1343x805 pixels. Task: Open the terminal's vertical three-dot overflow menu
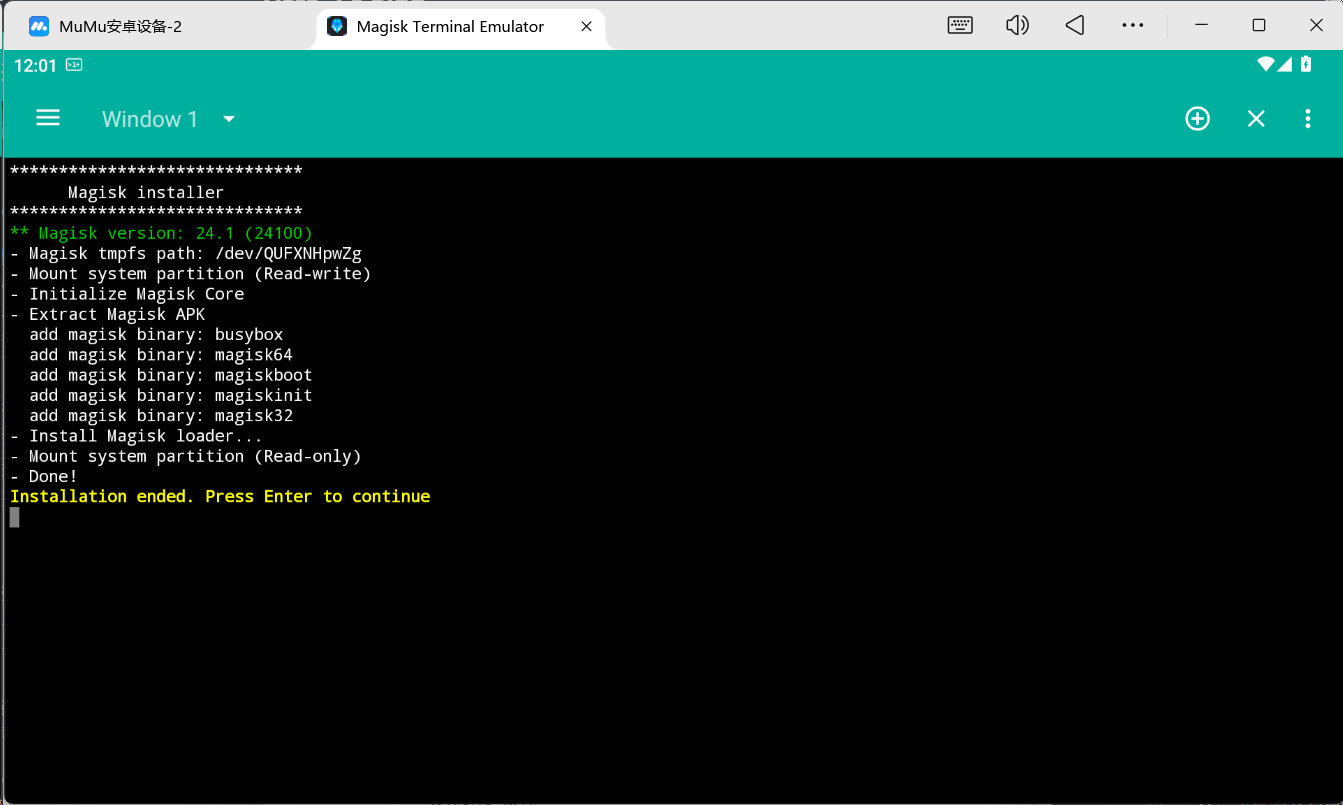1307,119
